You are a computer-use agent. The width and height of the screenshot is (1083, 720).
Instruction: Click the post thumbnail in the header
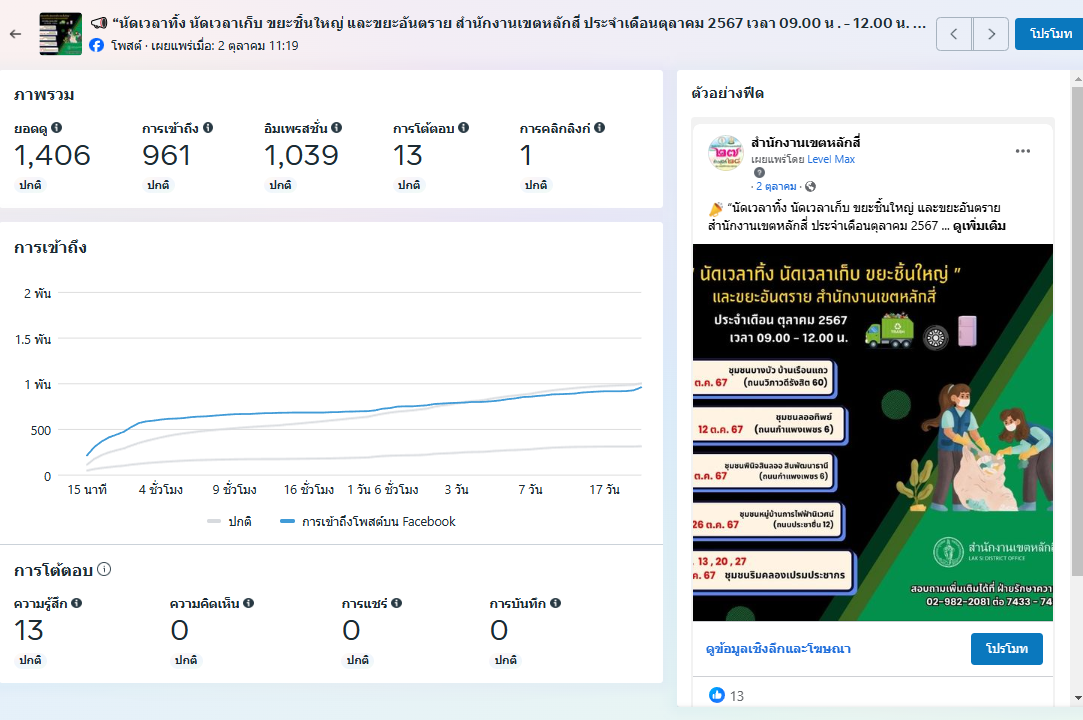pos(60,34)
